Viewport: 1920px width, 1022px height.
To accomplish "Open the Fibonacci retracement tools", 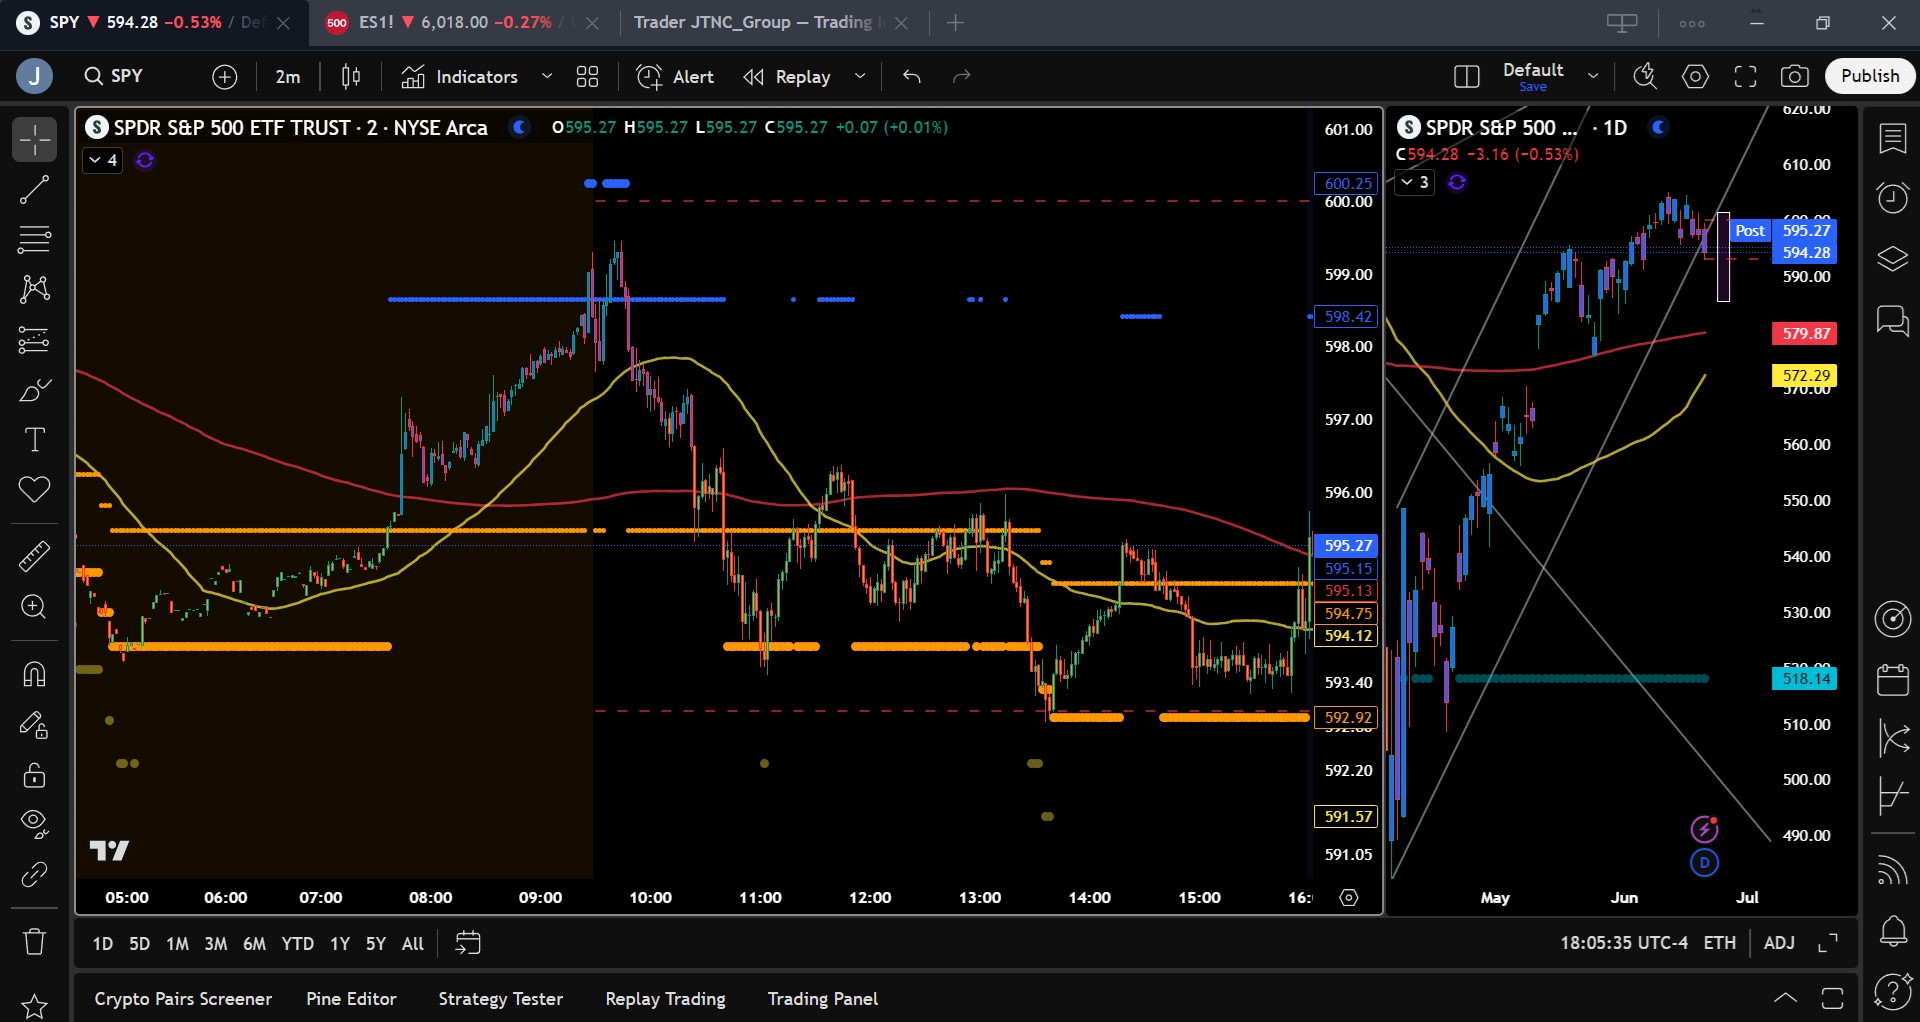I will point(34,240).
